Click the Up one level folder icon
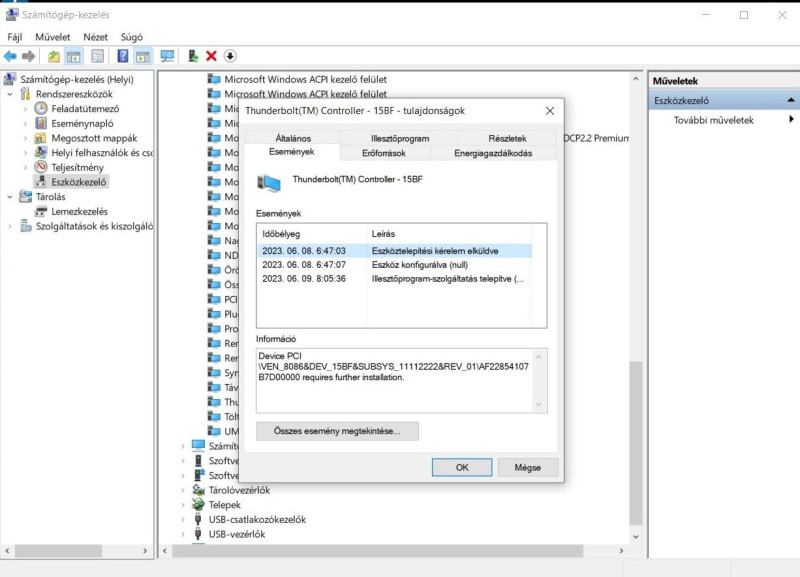 54,56
